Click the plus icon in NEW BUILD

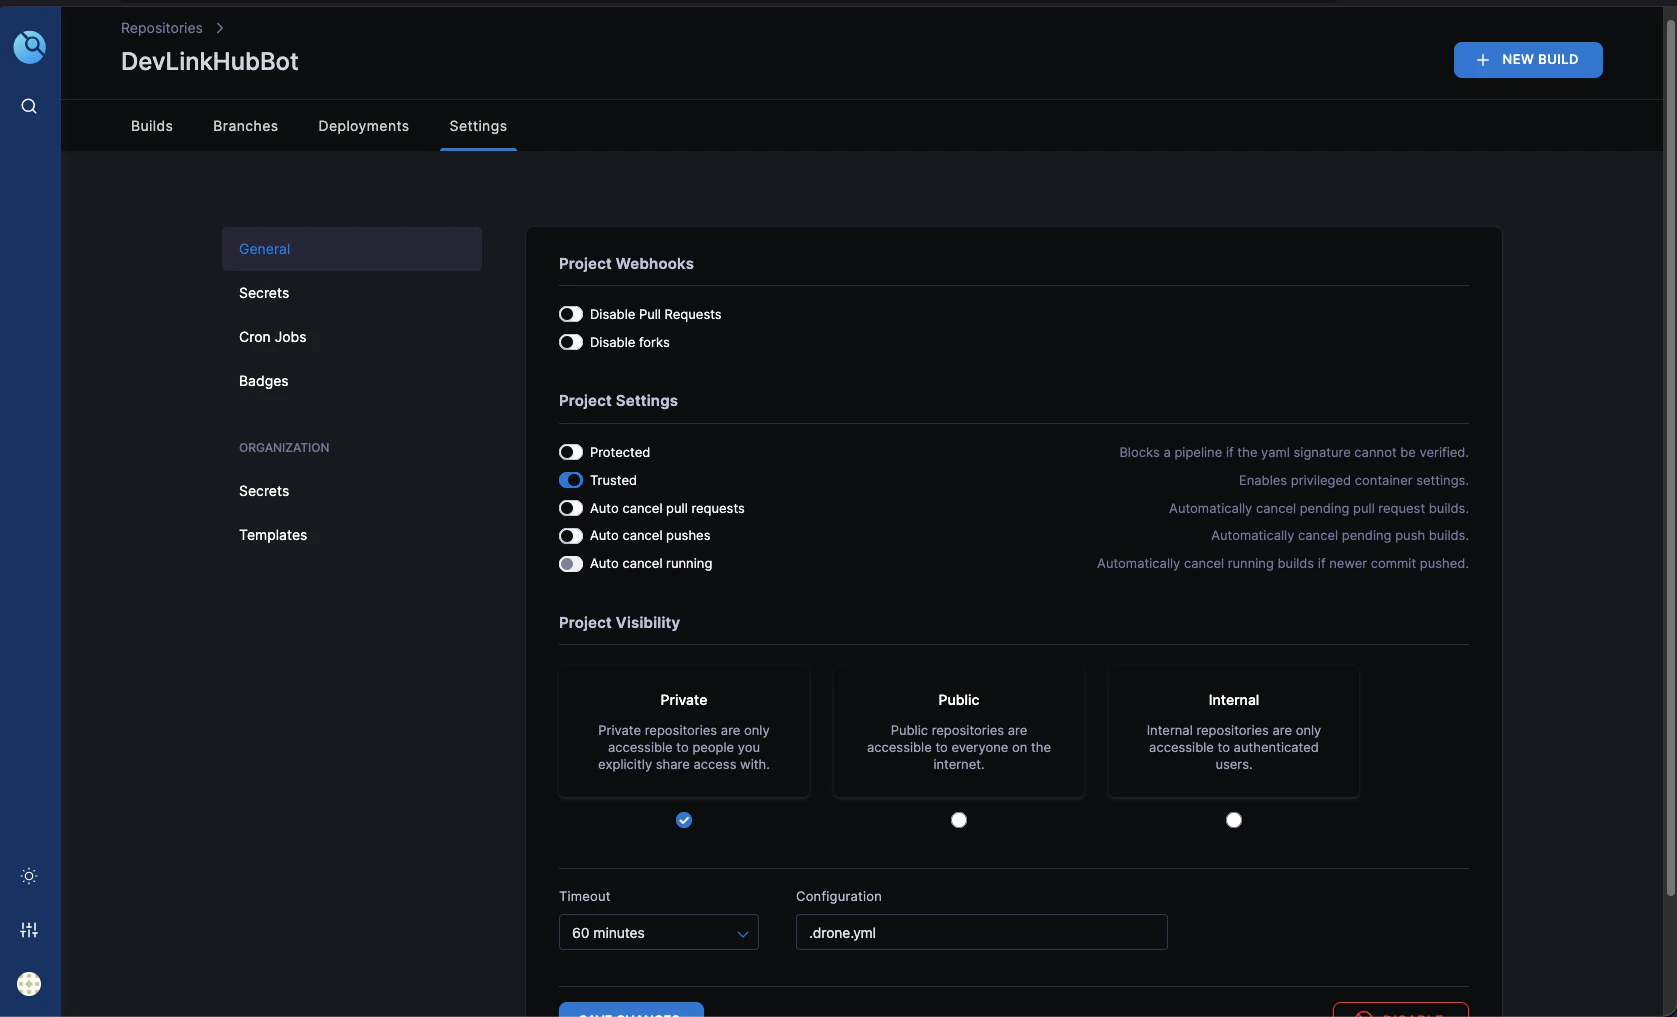1483,60
